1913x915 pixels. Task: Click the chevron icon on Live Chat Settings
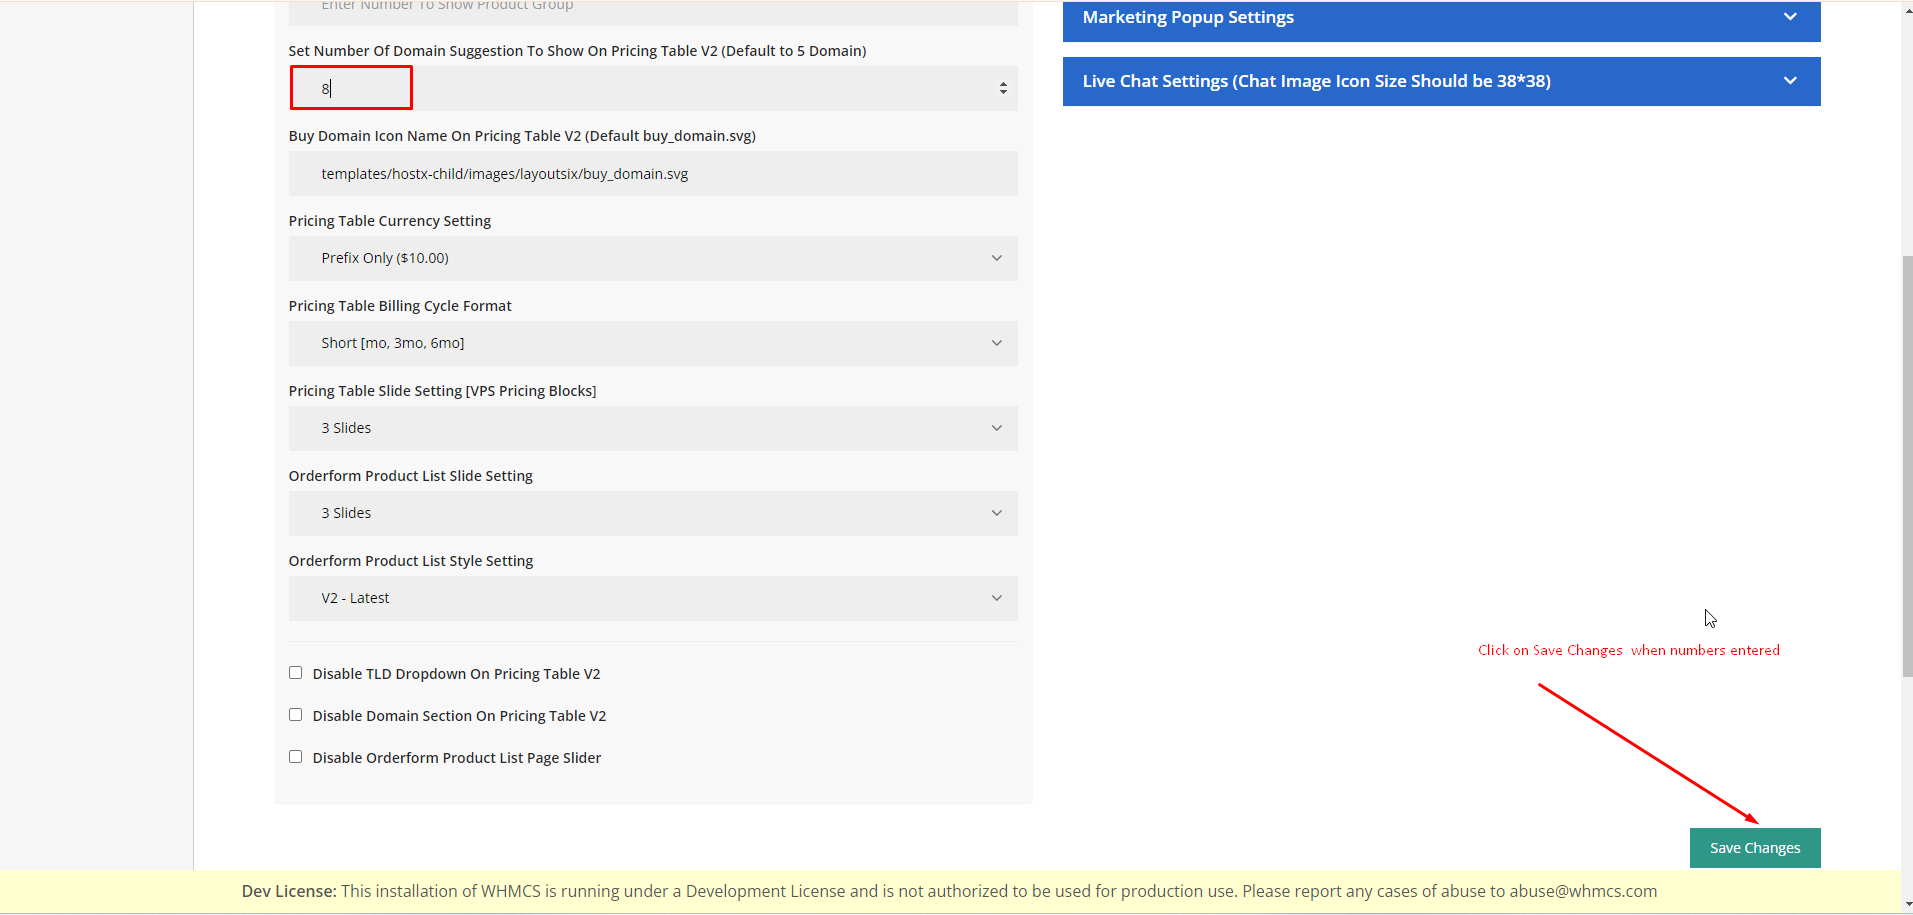1790,81
